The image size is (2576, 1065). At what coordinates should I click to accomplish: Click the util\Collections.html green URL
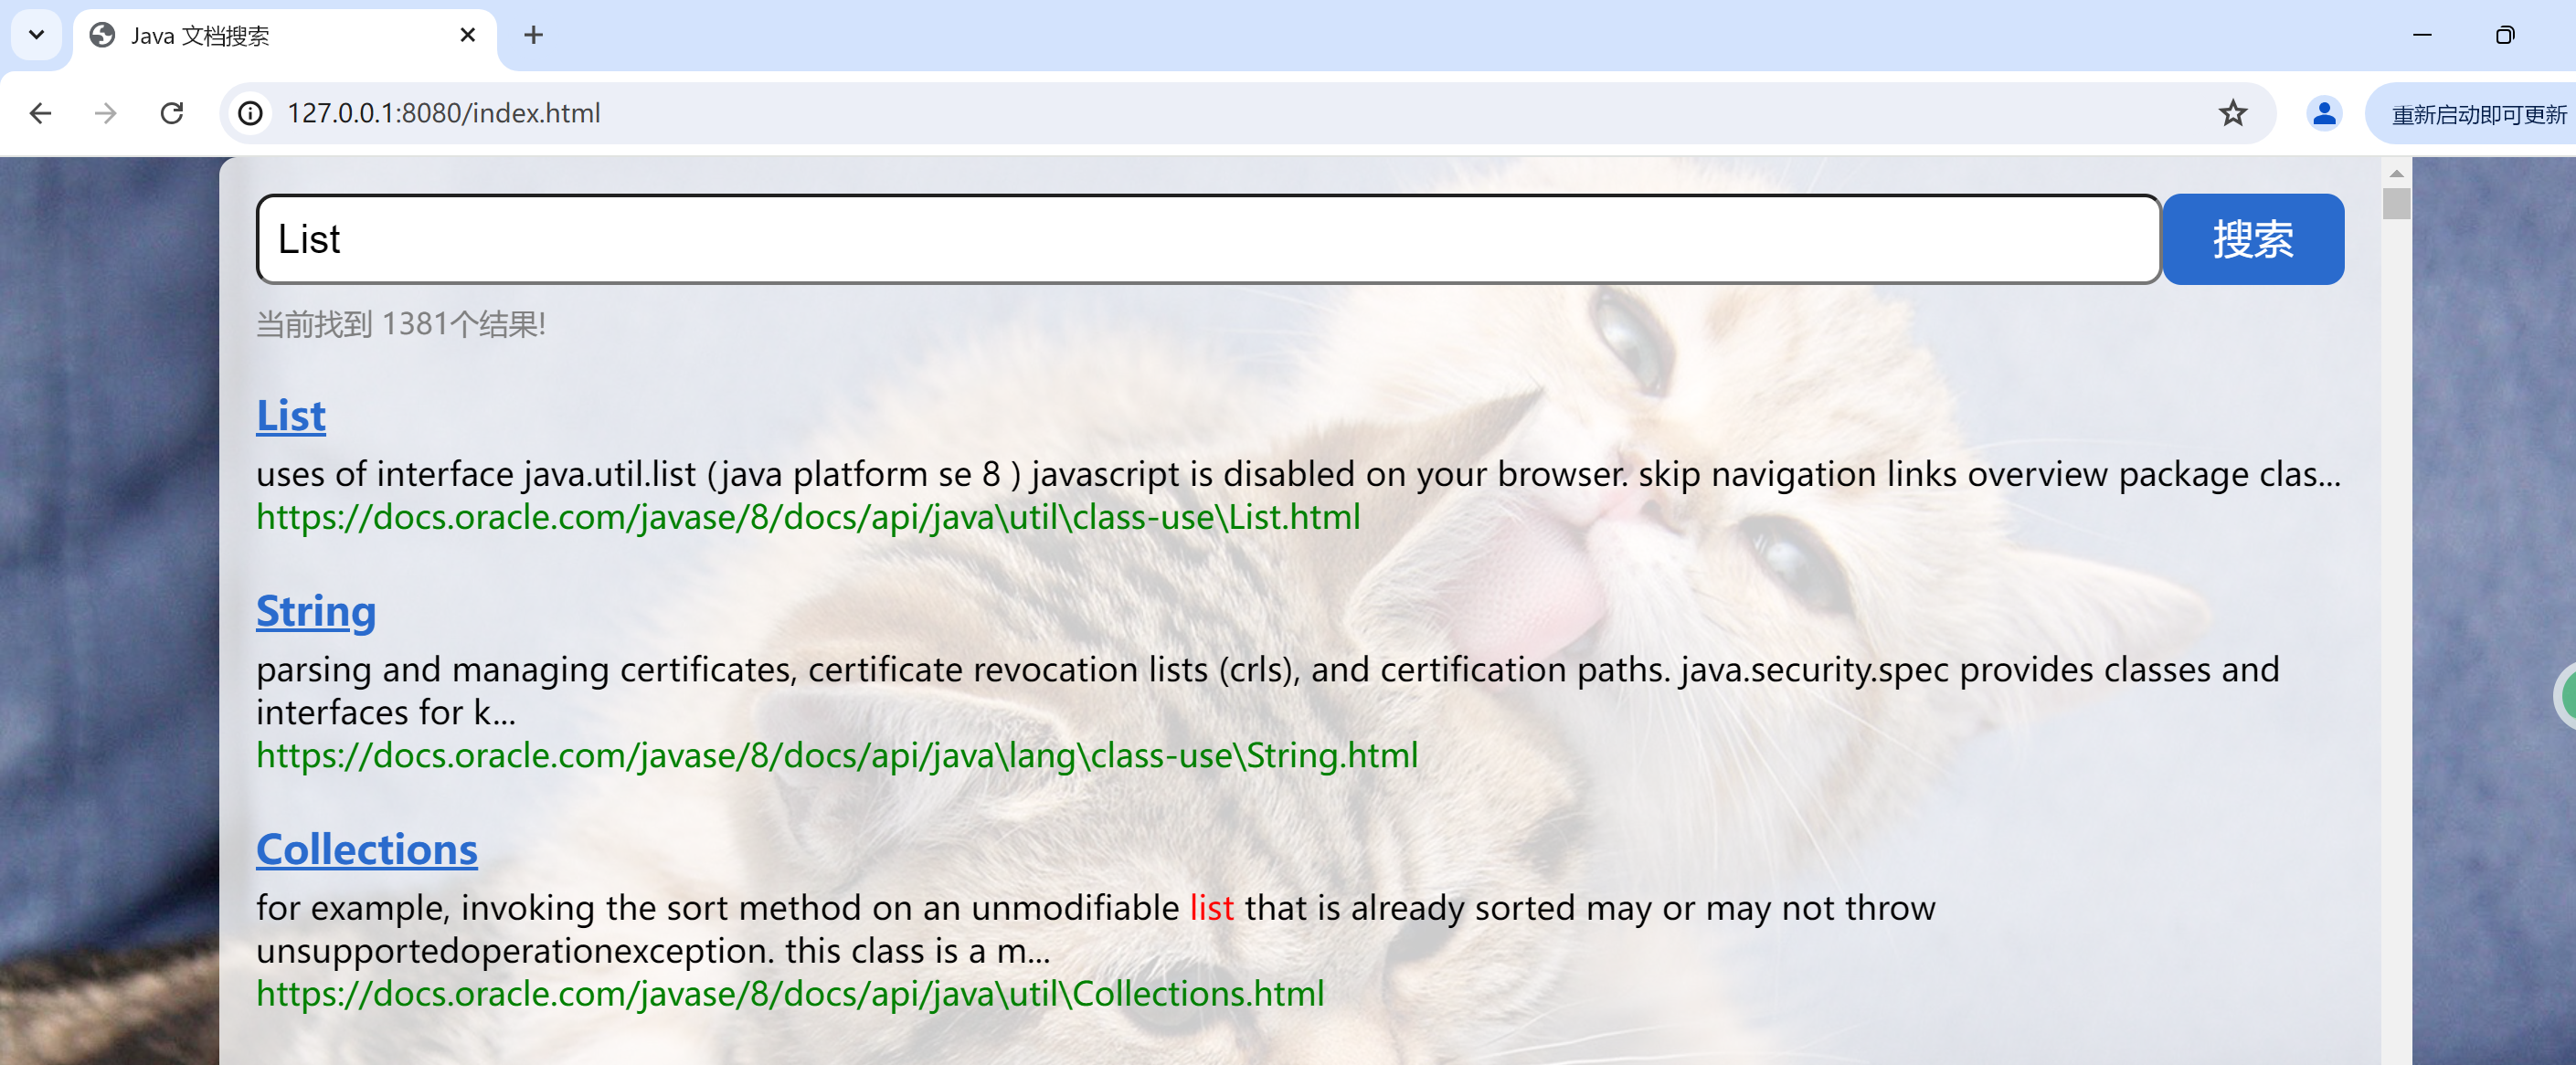point(790,993)
